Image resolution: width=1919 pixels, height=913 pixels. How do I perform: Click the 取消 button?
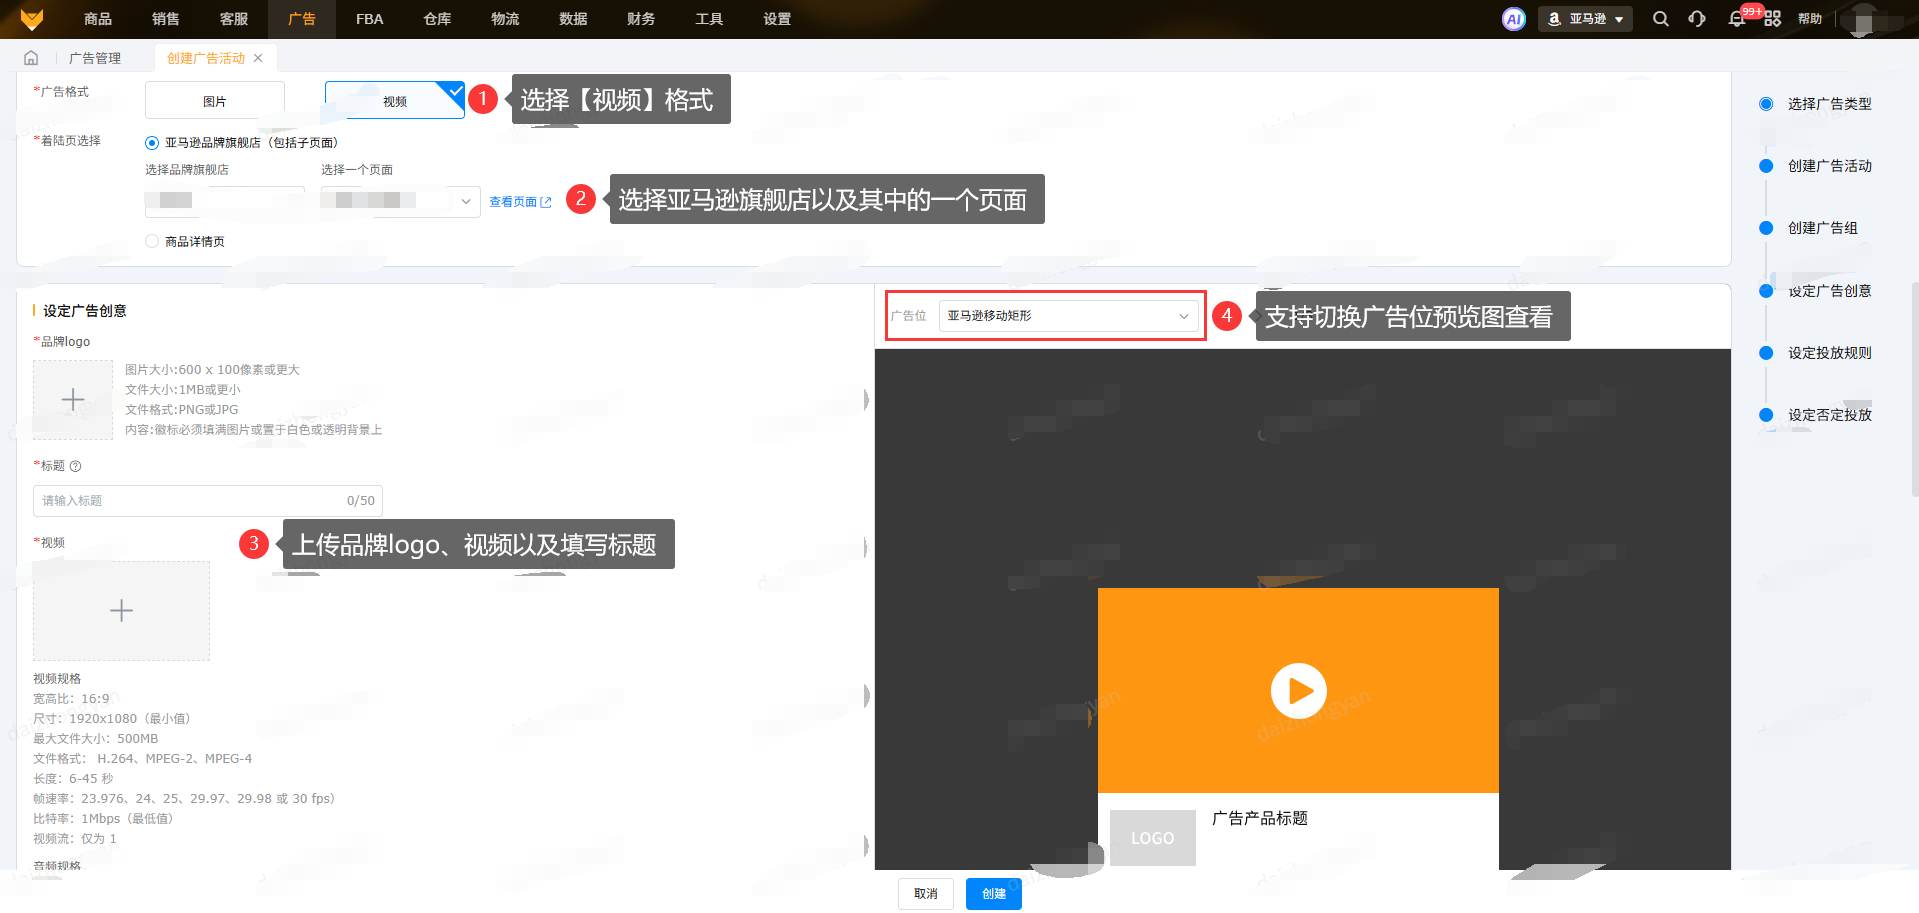pyautogui.click(x=926, y=894)
